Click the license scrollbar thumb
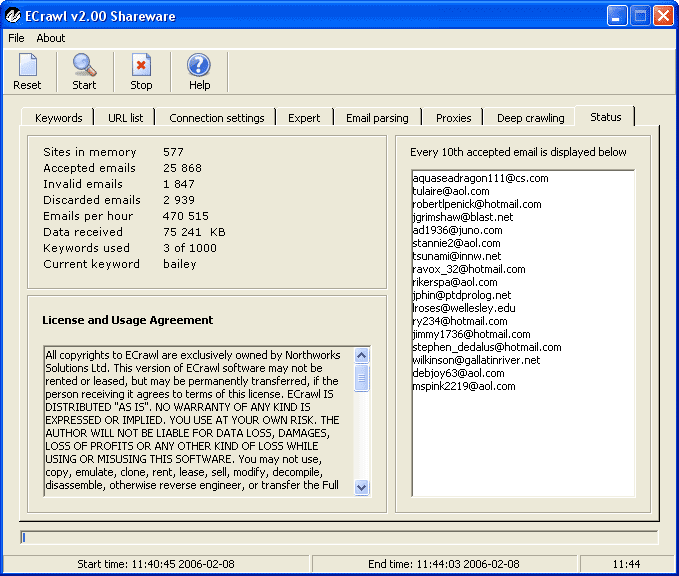679x576 pixels. [362, 378]
